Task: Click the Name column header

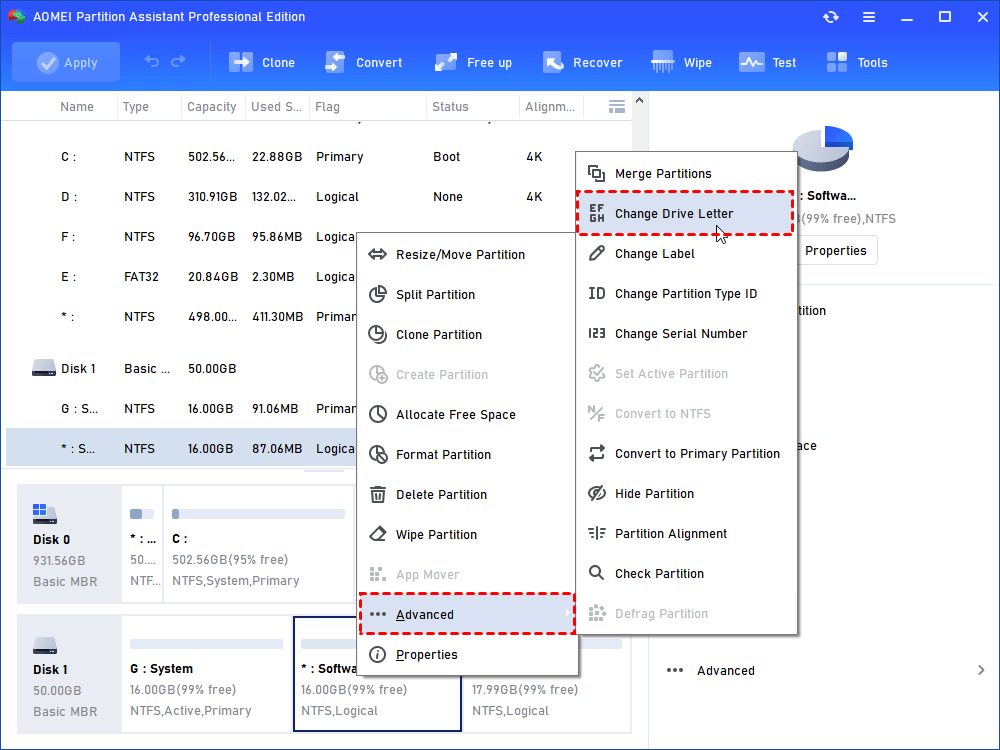Action: tap(77, 107)
